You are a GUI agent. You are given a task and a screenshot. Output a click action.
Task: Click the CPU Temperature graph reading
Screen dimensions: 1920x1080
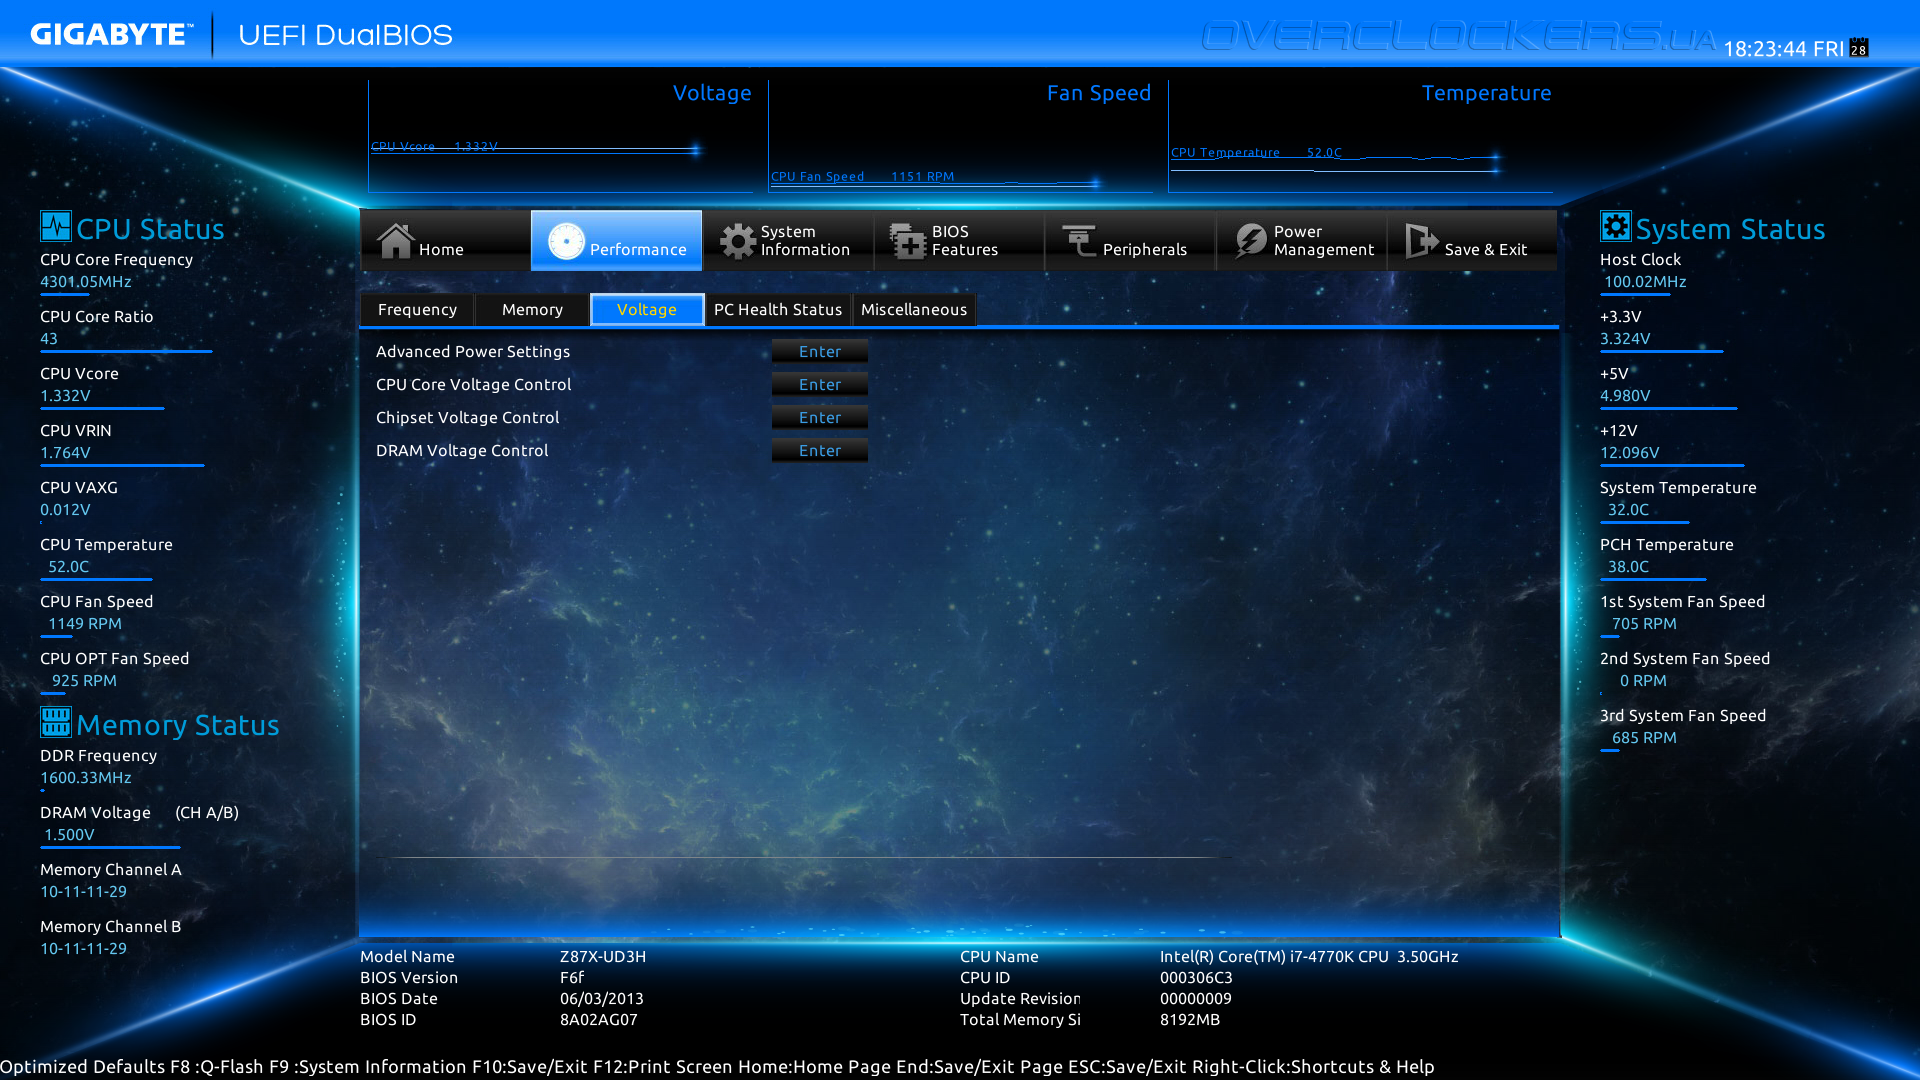pyautogui.click(x=1257, y=152)
